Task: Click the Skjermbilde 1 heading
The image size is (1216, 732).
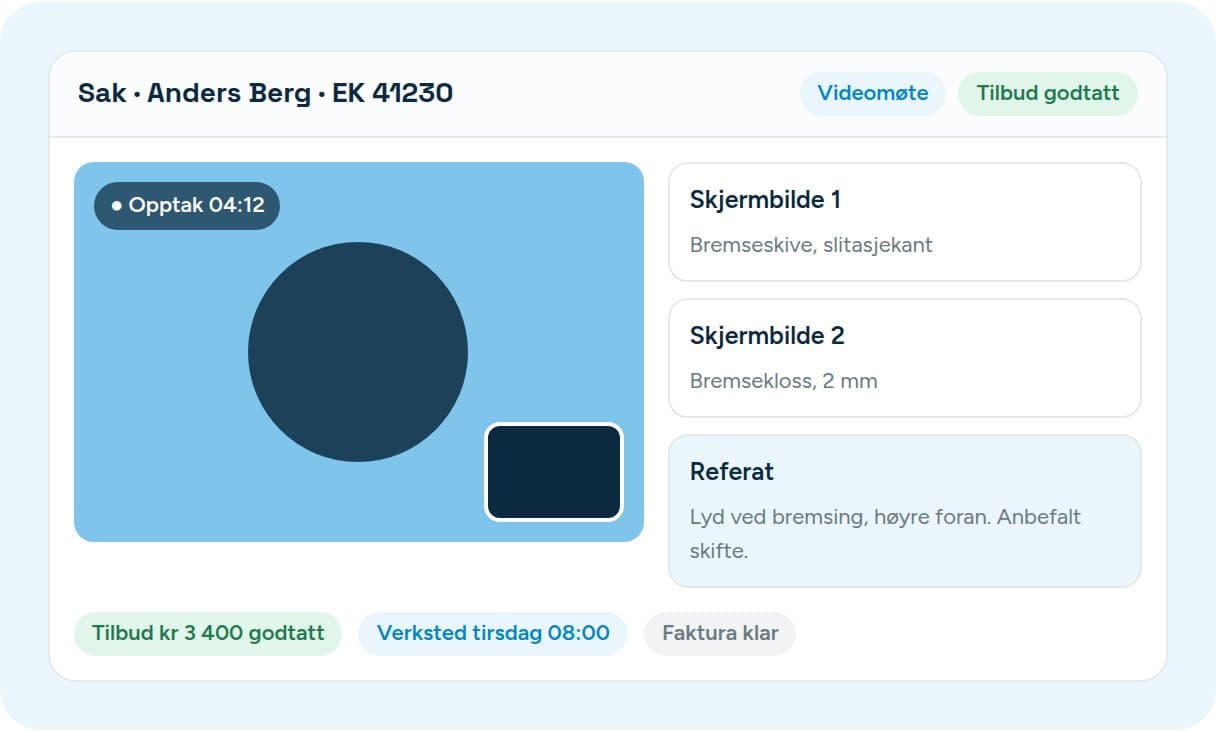Action: (x=765, y=200)
